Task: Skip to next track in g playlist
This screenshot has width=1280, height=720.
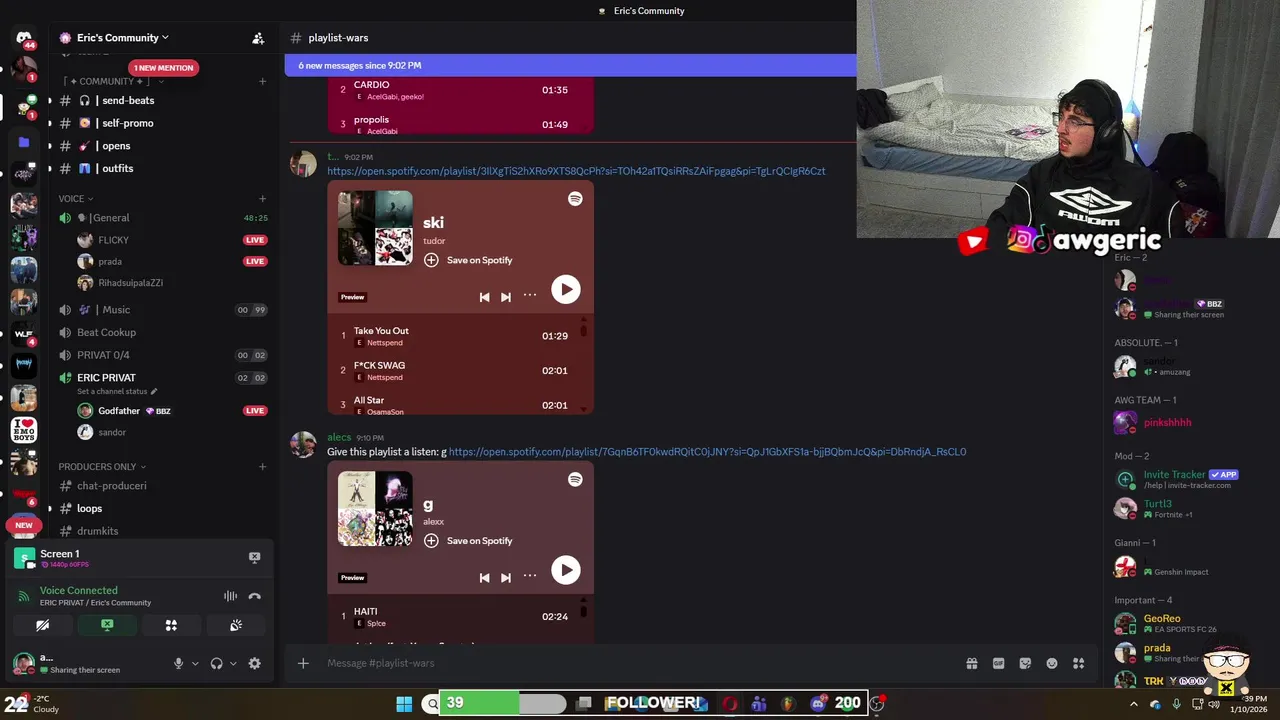Action: coord(506,578)
